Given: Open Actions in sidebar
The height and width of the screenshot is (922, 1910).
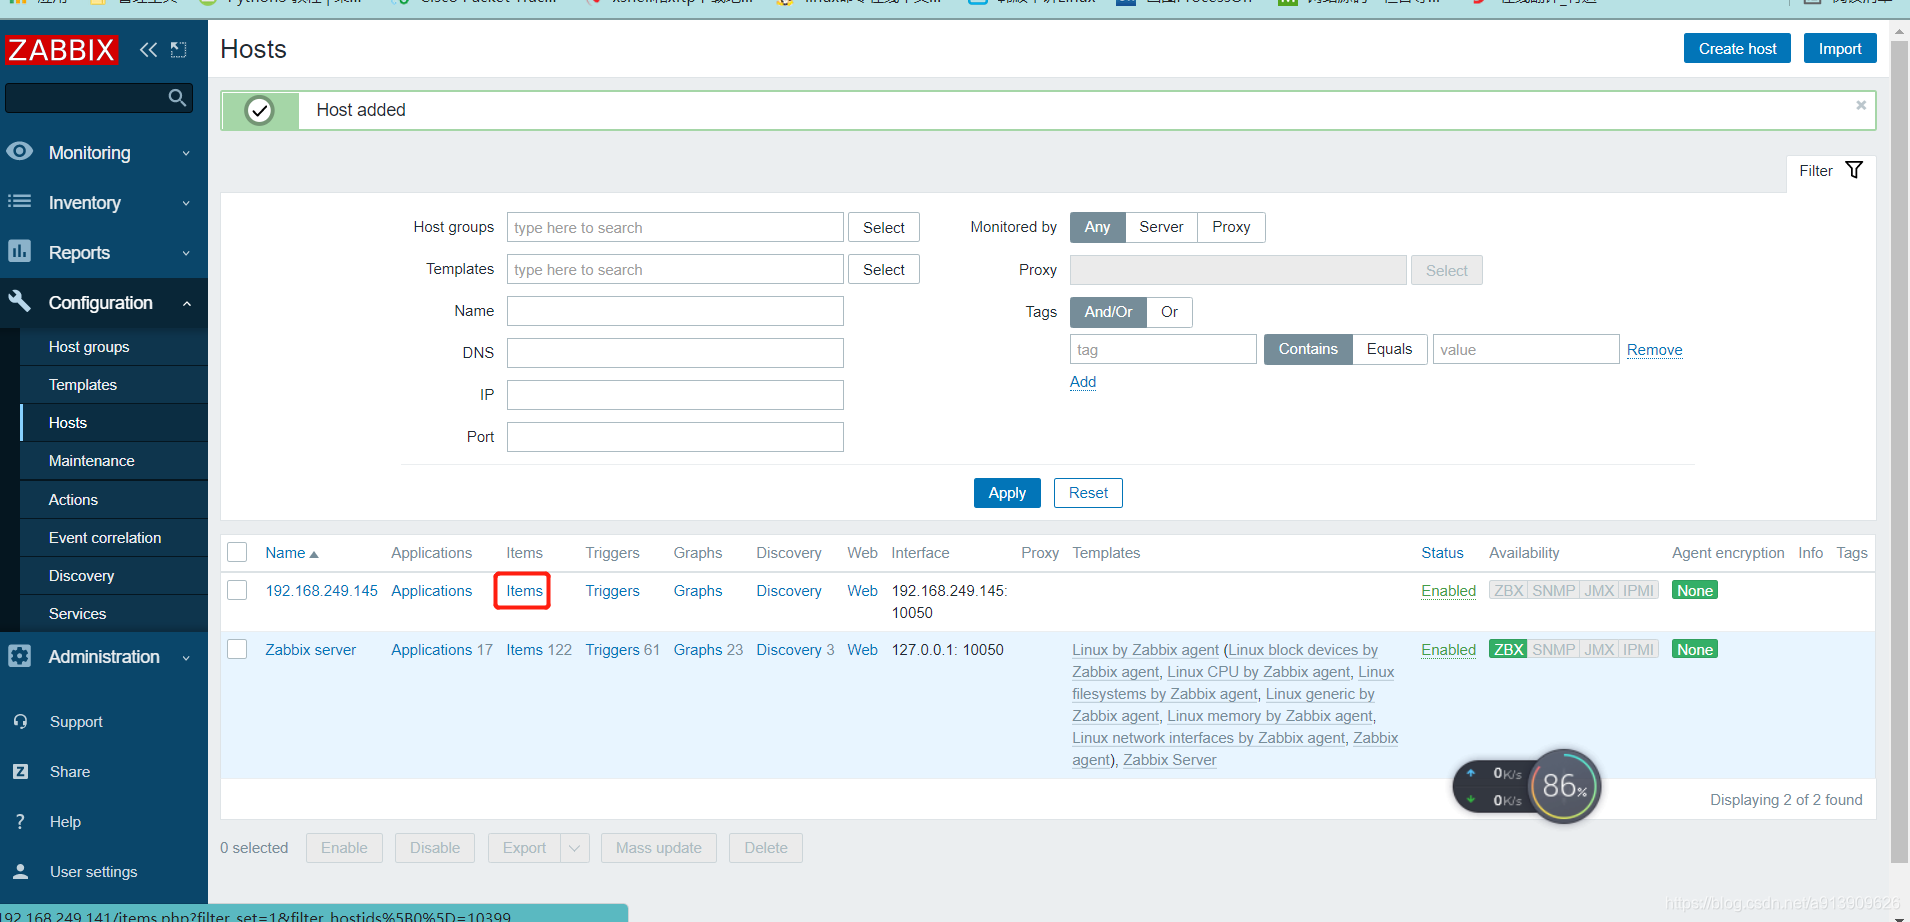Looking at the screenshot, I should (114, 500).
